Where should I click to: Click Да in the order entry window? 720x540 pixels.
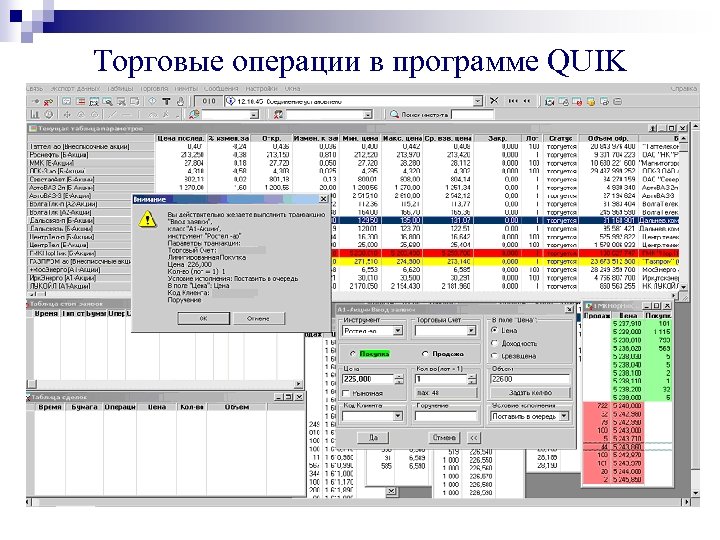(373, 438)
